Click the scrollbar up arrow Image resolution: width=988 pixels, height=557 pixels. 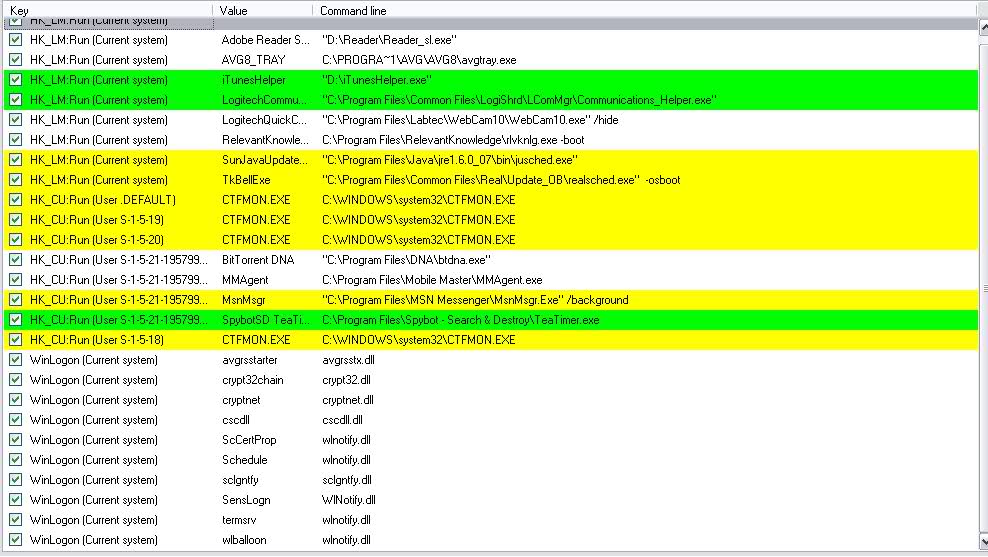point(983,27)
